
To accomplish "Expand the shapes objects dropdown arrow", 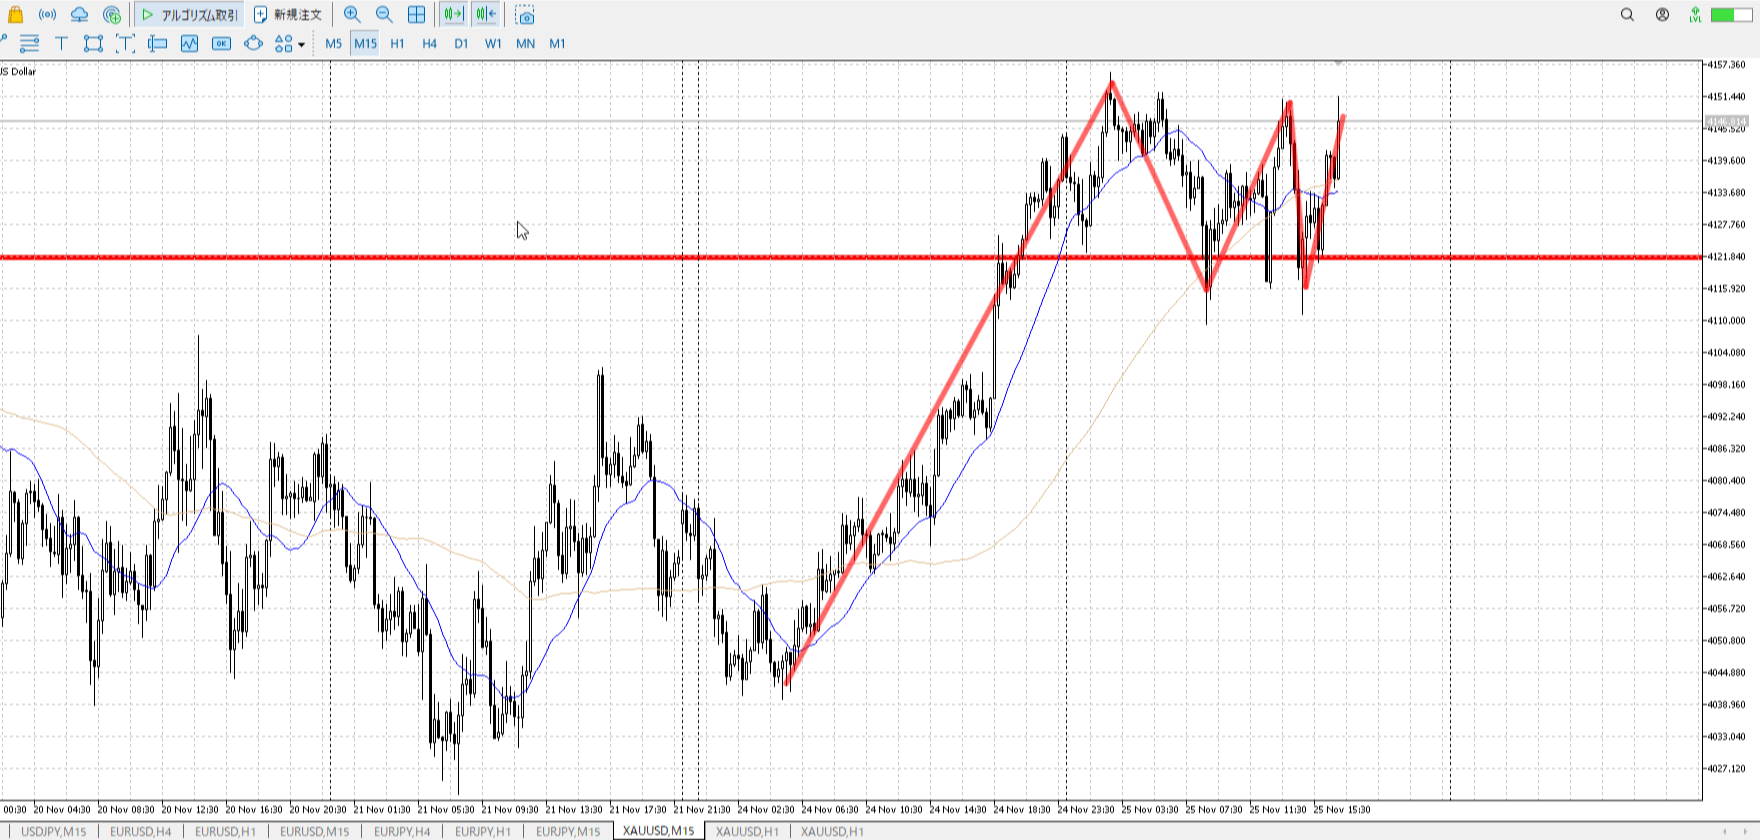I will click(301, 44).
